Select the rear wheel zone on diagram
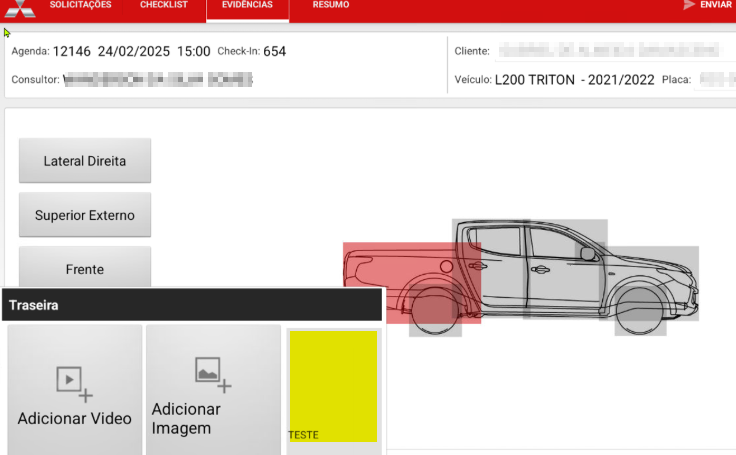This screenshot has width=736, height=455. (x=435, y=310)
